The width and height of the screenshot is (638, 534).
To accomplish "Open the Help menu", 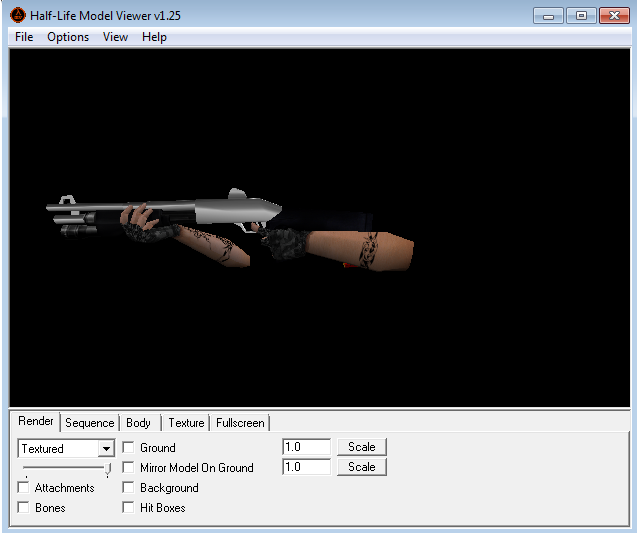I will point(154,37).
